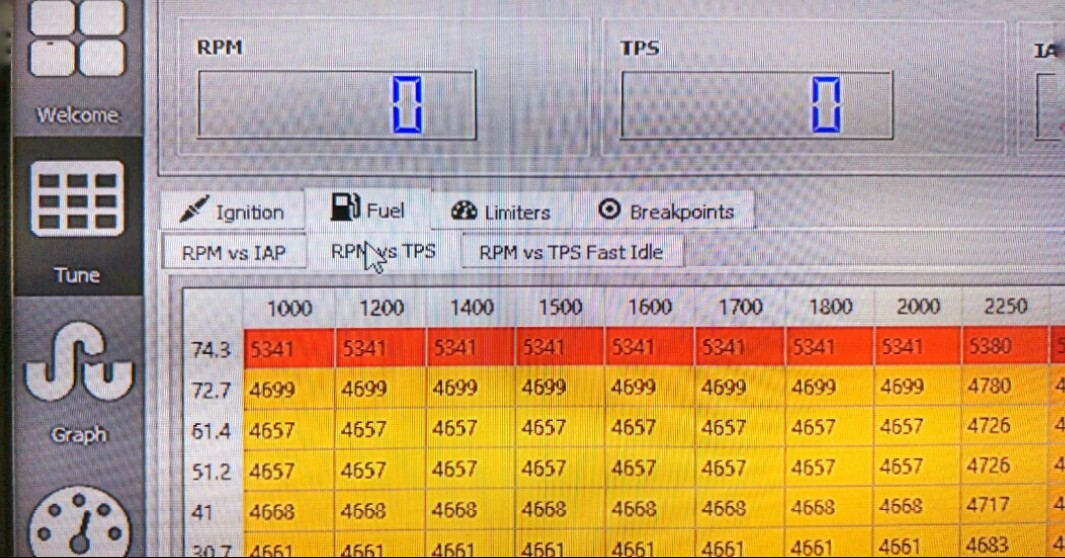Viewport: 1065px width, 558px height.
Task: Select cell 4657 at 51.2 and 1600
Action: point(650,468)
